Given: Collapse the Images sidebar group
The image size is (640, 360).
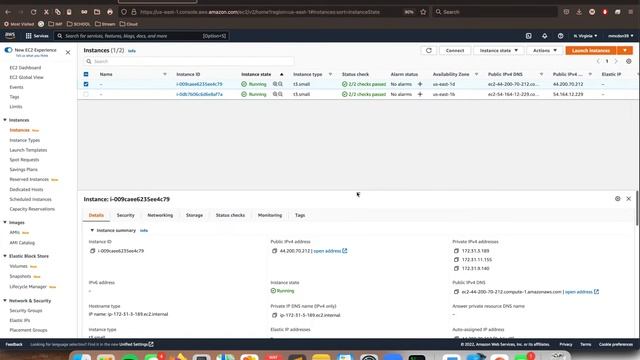Looking at the screenshot, I should 5,222.
